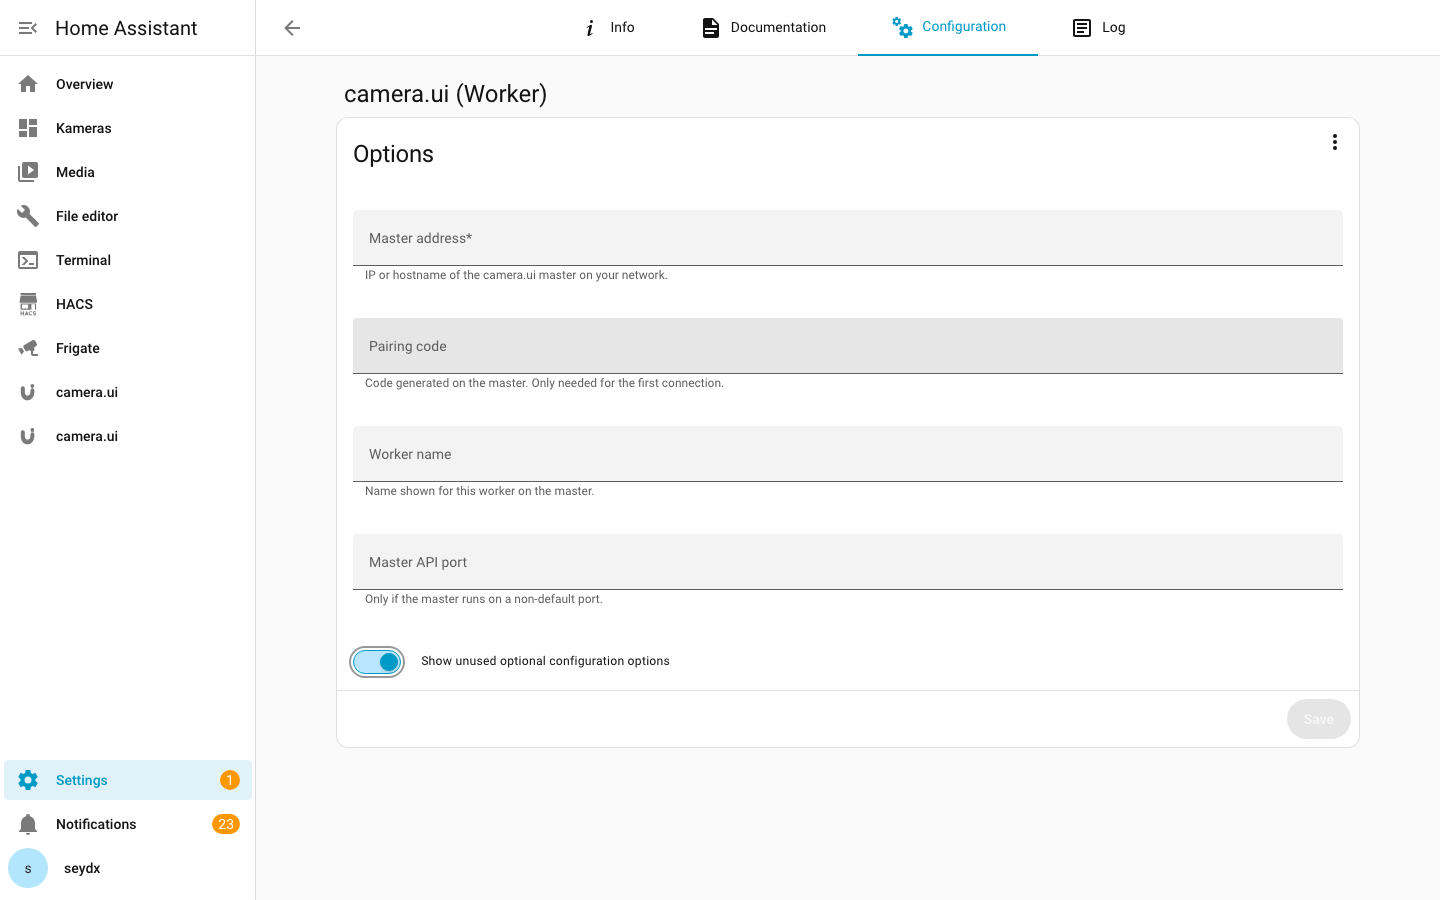Open Frigate in the sidebar
1440x900 pixels.
(128, 348)
